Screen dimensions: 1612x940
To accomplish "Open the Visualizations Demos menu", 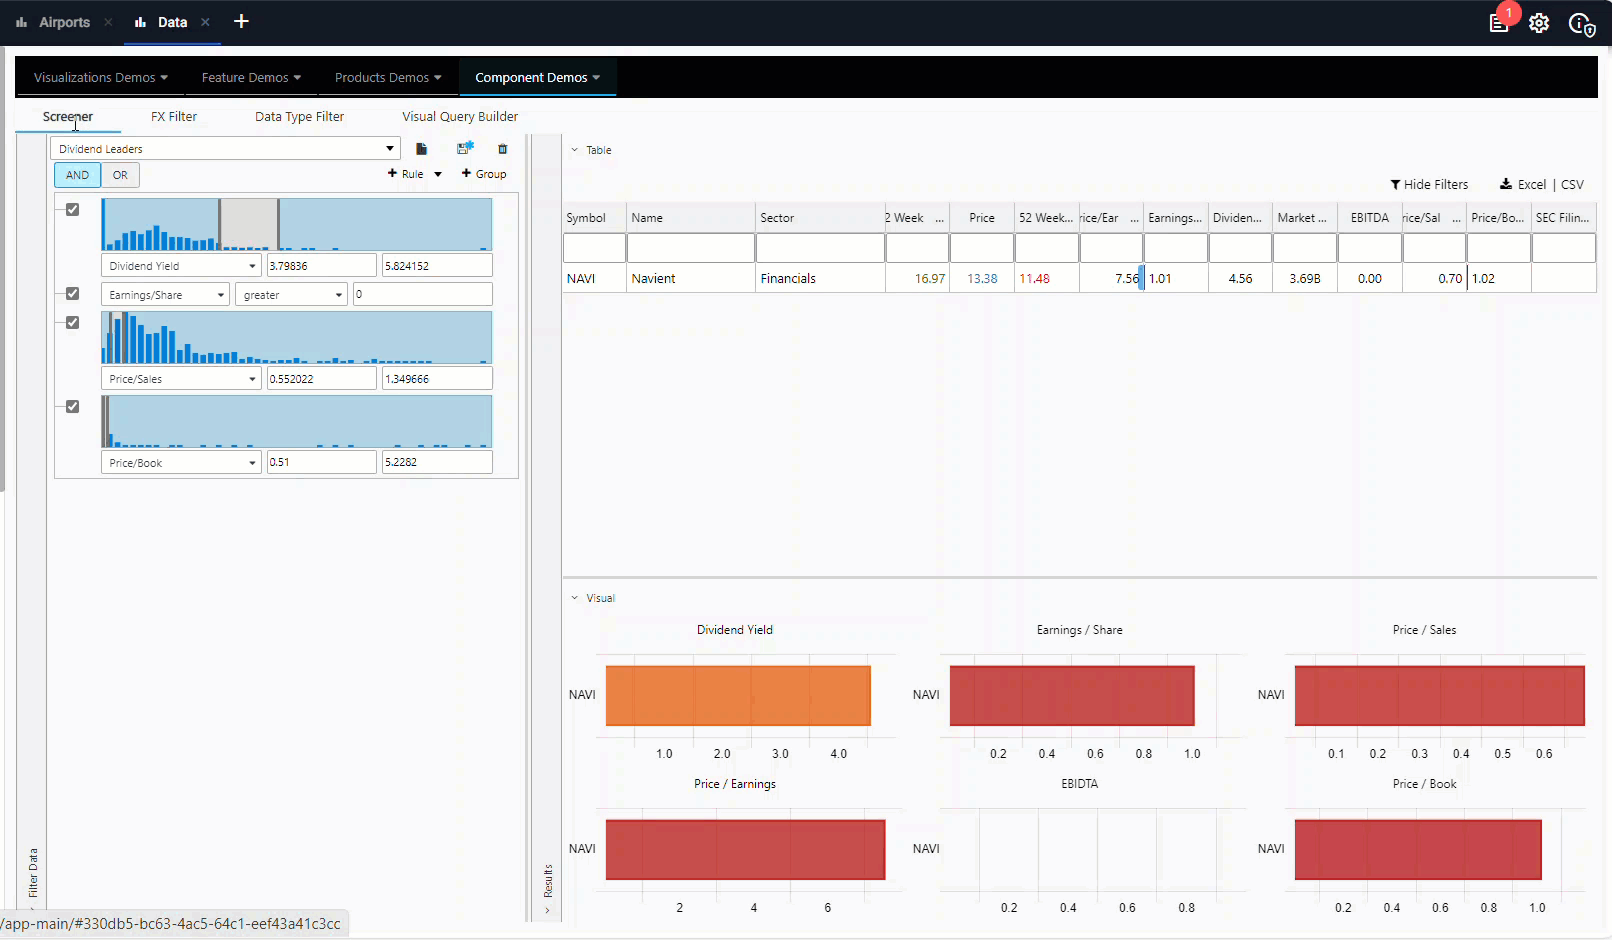I will pyautogui.click(x=100, y=78).
